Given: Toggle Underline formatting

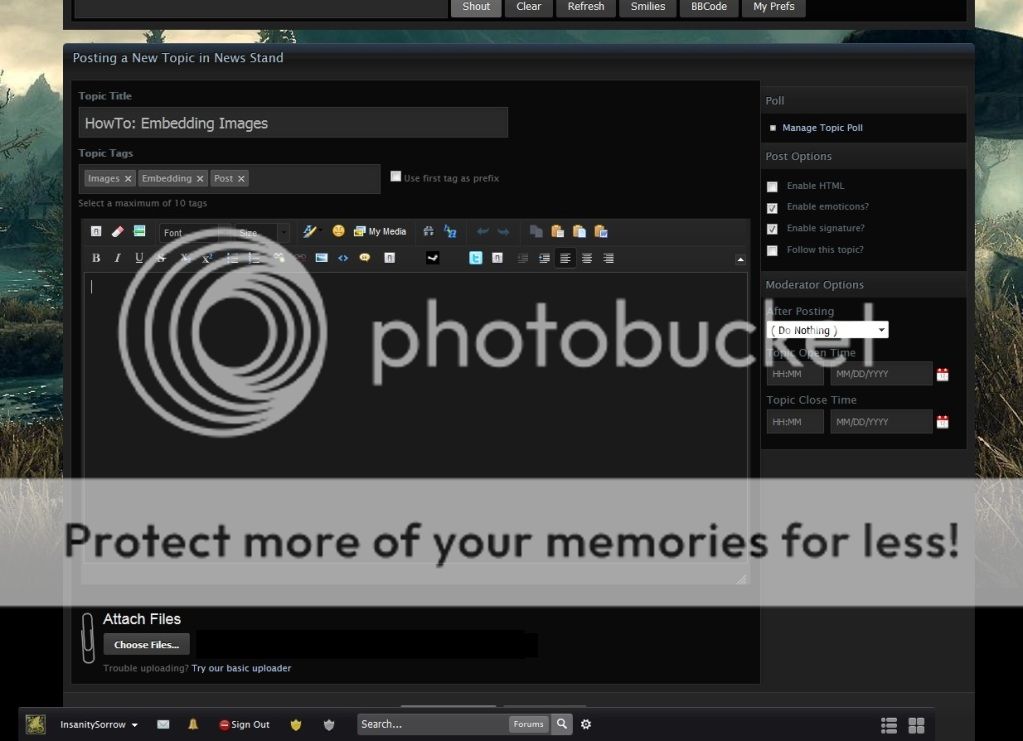Looking at the screenshot, I should (139, 258).
